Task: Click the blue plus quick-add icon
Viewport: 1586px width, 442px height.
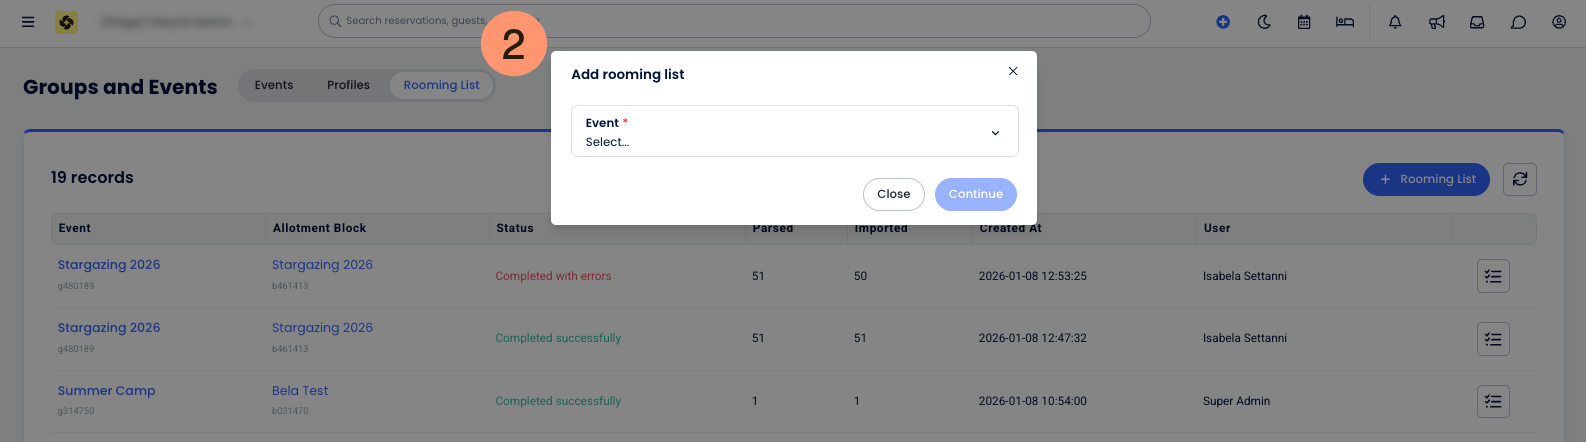Action: (x=1223, y=22)
